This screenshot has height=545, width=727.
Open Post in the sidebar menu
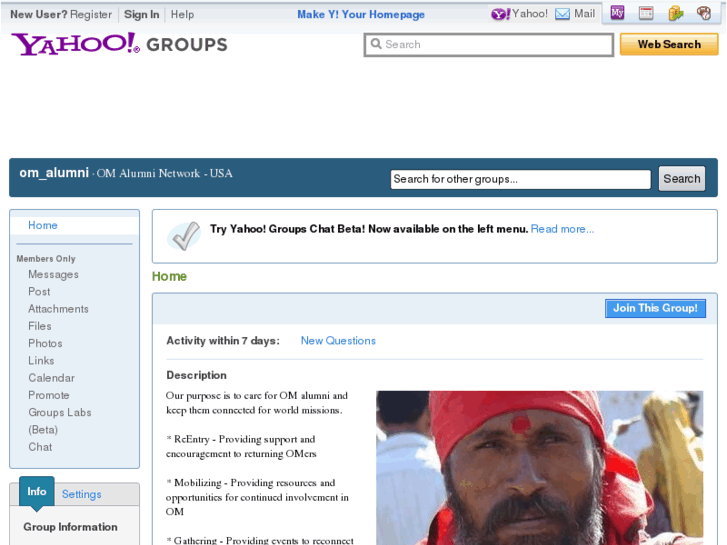[x=39, y=292]
